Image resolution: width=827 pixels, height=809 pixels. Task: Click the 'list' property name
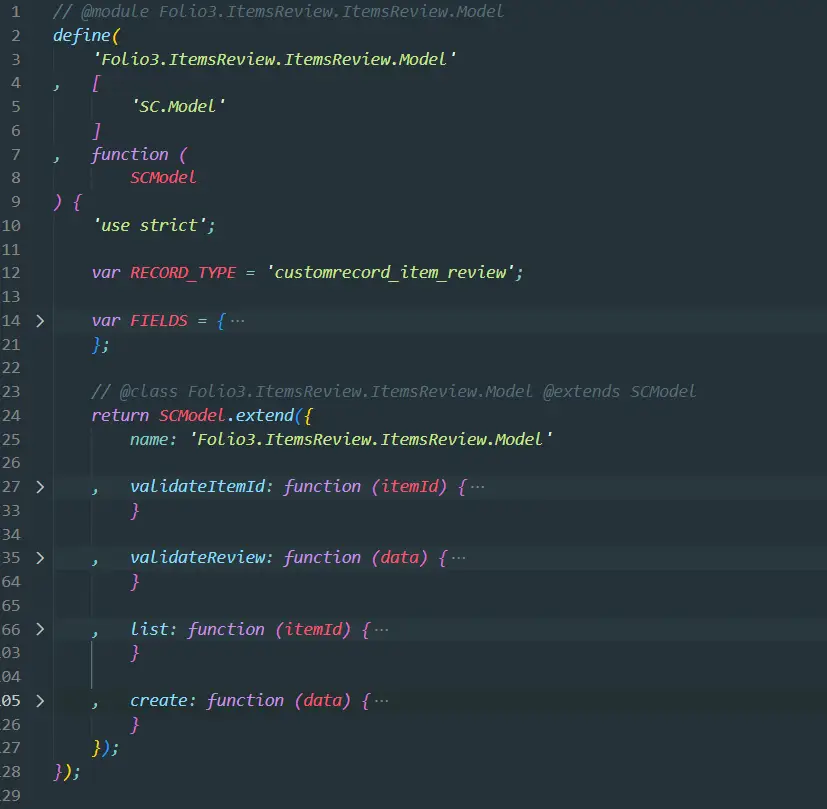tap(149, 629)
